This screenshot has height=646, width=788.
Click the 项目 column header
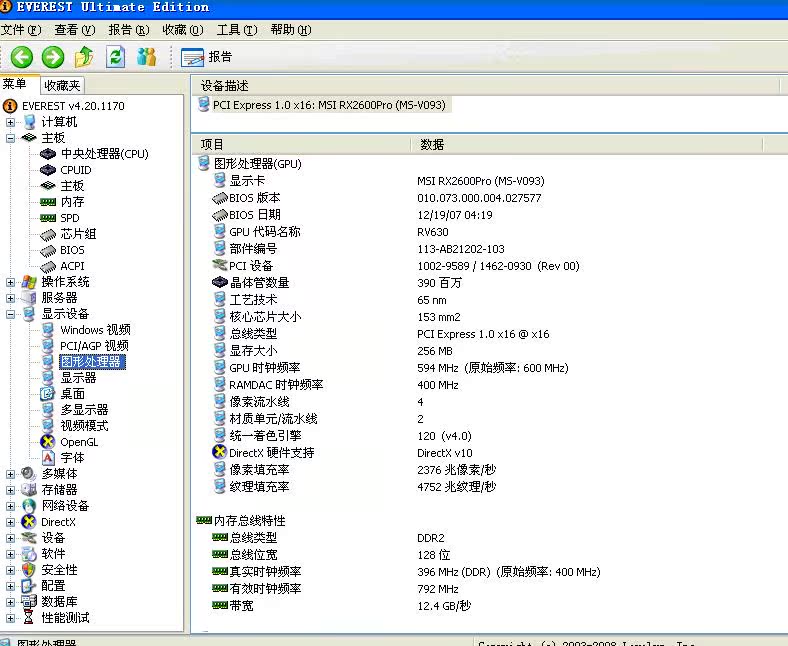[x=300, y=145]
